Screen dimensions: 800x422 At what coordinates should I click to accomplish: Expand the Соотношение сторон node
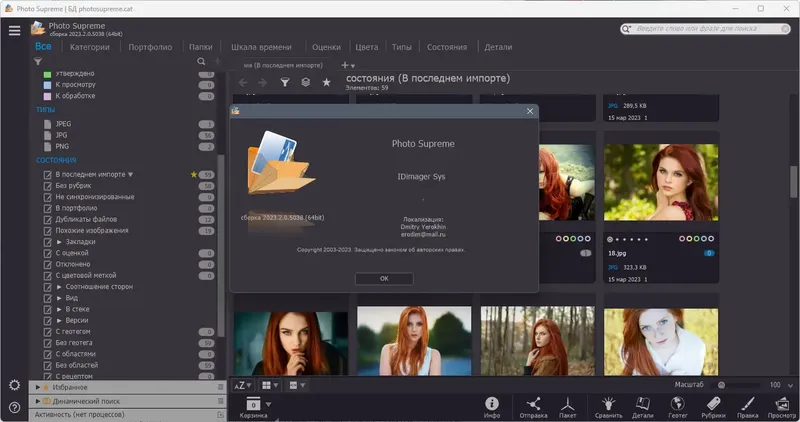tap(59, 287)
